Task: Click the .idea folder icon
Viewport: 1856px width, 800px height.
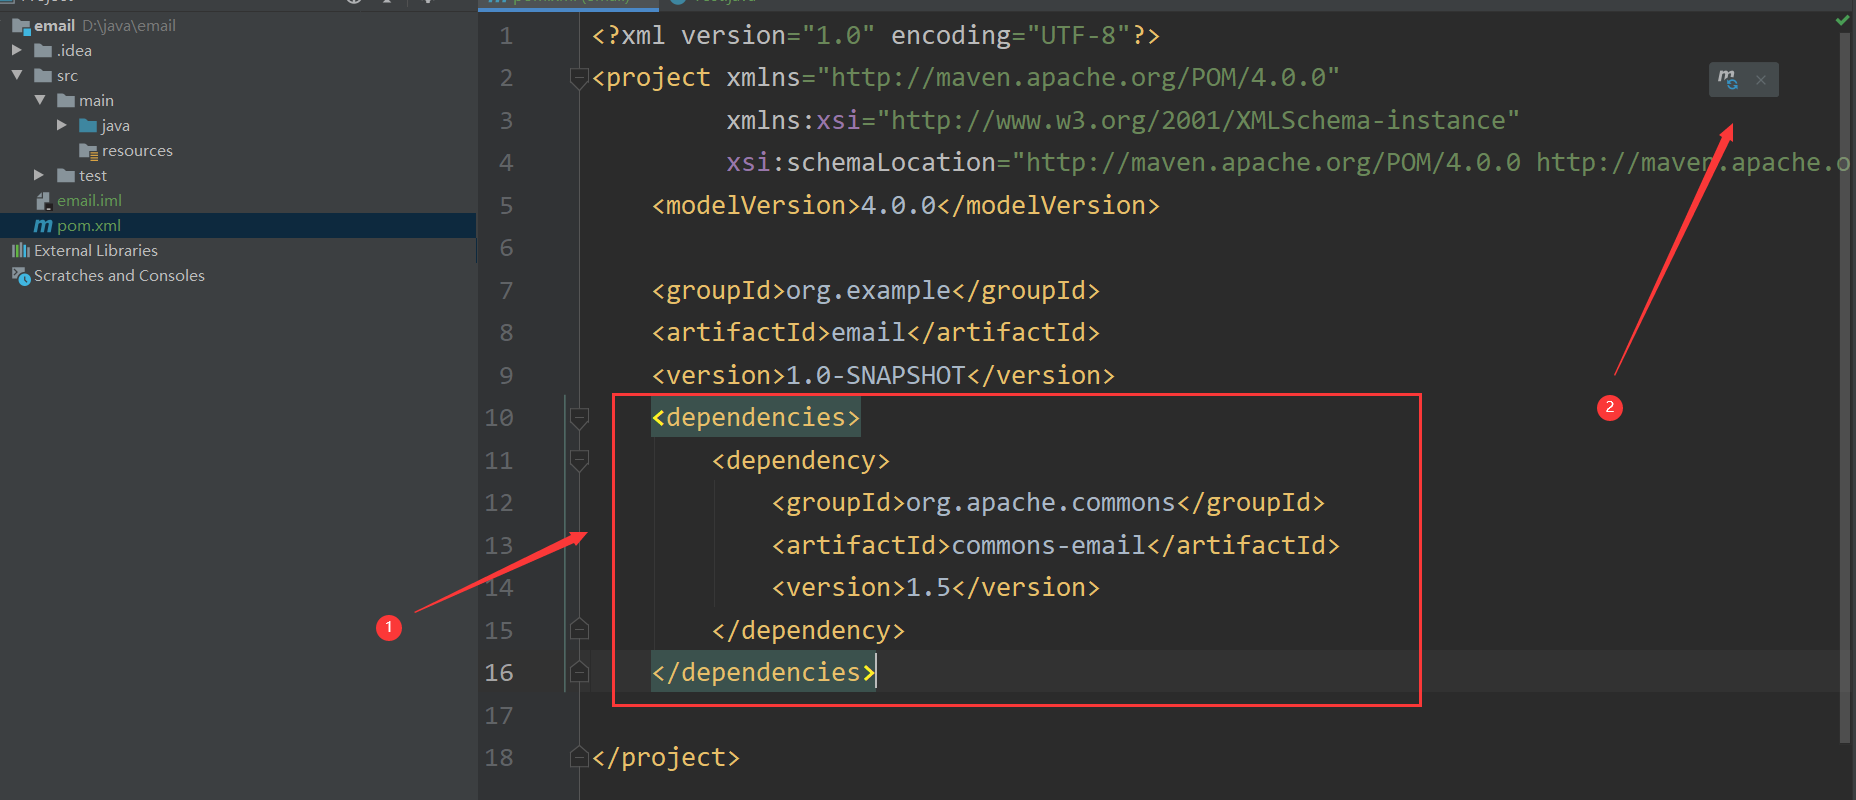Action: click(x=43, y=51)
